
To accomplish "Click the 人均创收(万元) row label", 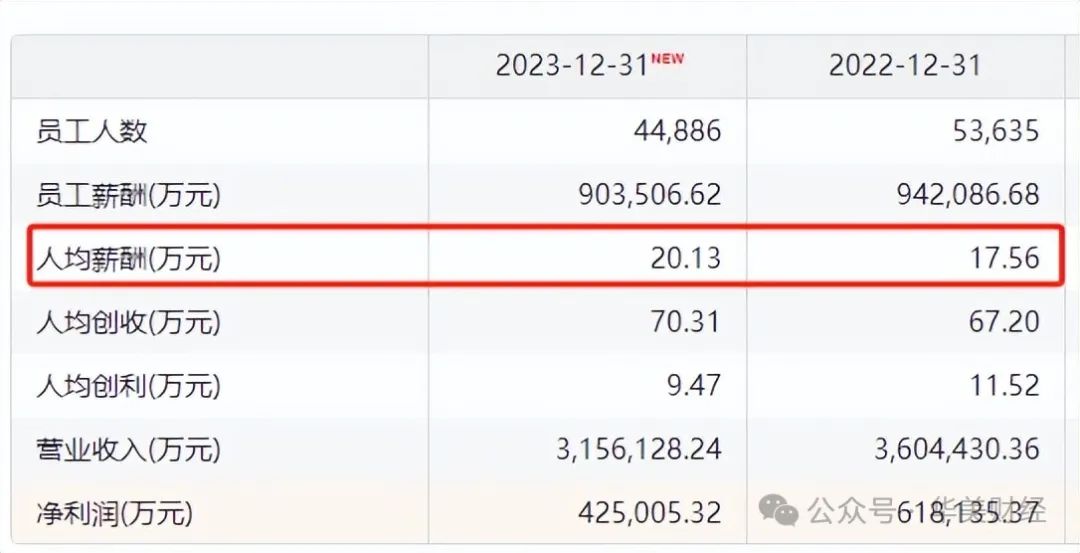I will [128, 322].
